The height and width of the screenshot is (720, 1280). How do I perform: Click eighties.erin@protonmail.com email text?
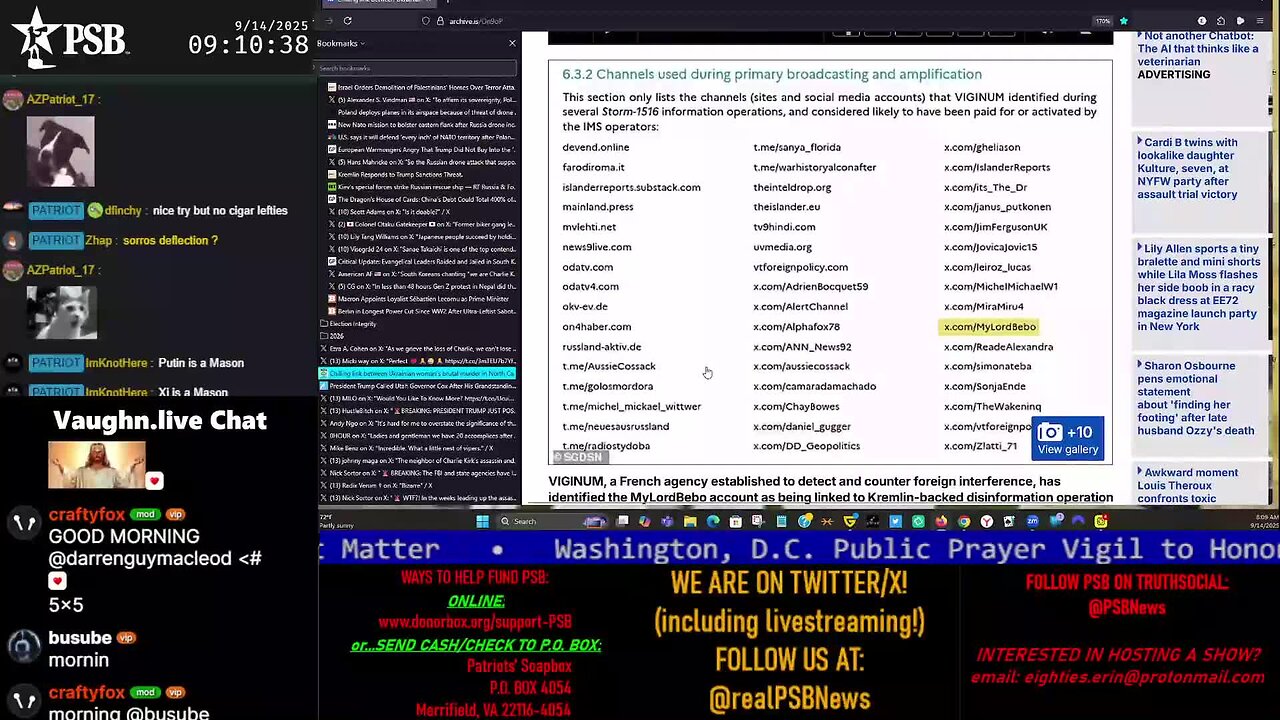1146,677
